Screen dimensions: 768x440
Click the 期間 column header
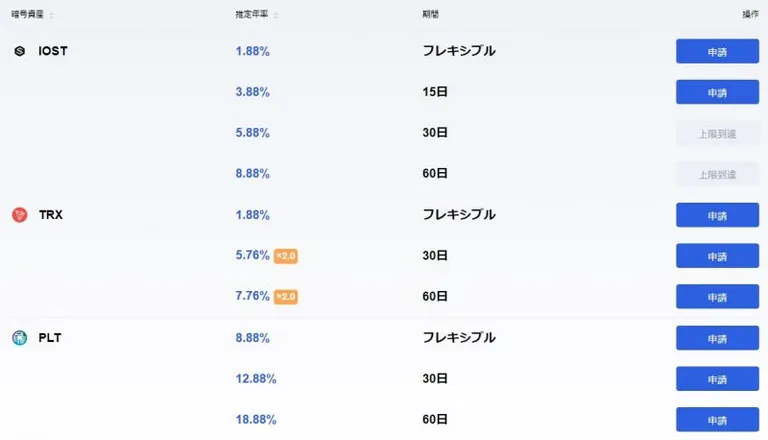431,14
